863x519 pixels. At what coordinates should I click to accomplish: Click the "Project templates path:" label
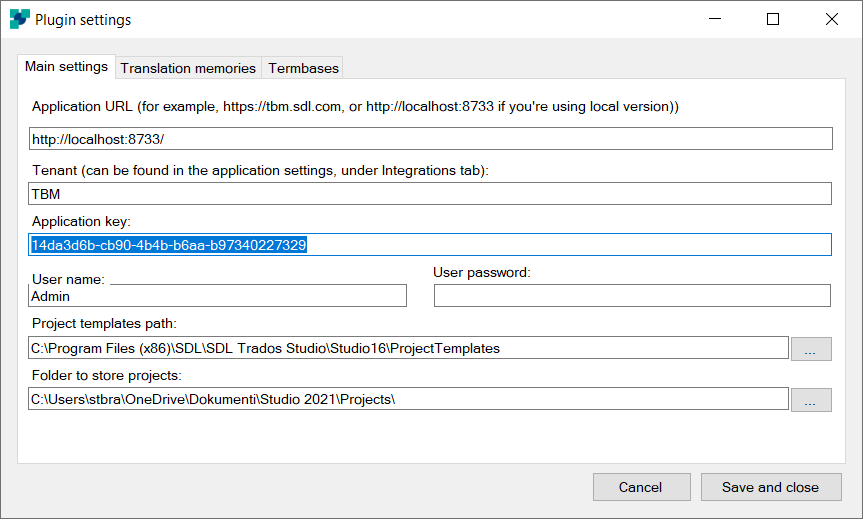[105, 323]
